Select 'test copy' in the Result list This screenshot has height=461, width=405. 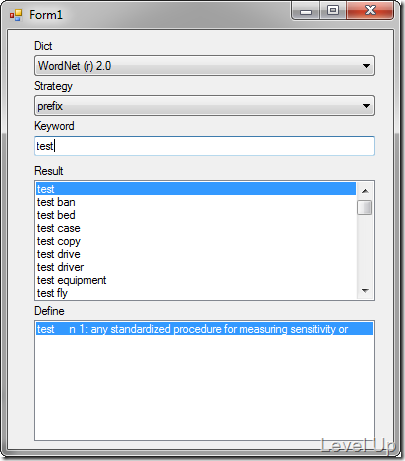click(196, 241)
